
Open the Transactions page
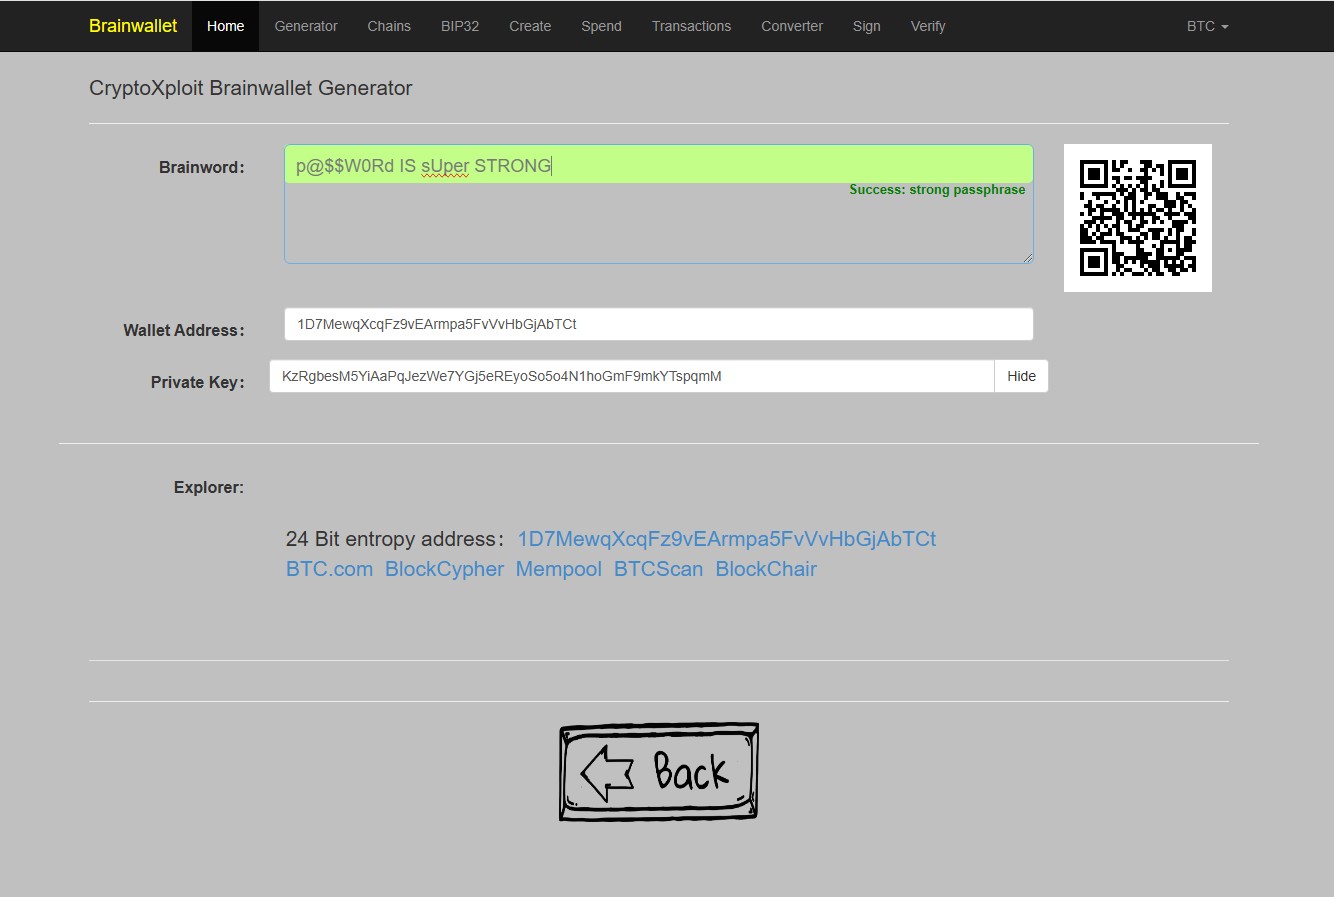[691, 26]
